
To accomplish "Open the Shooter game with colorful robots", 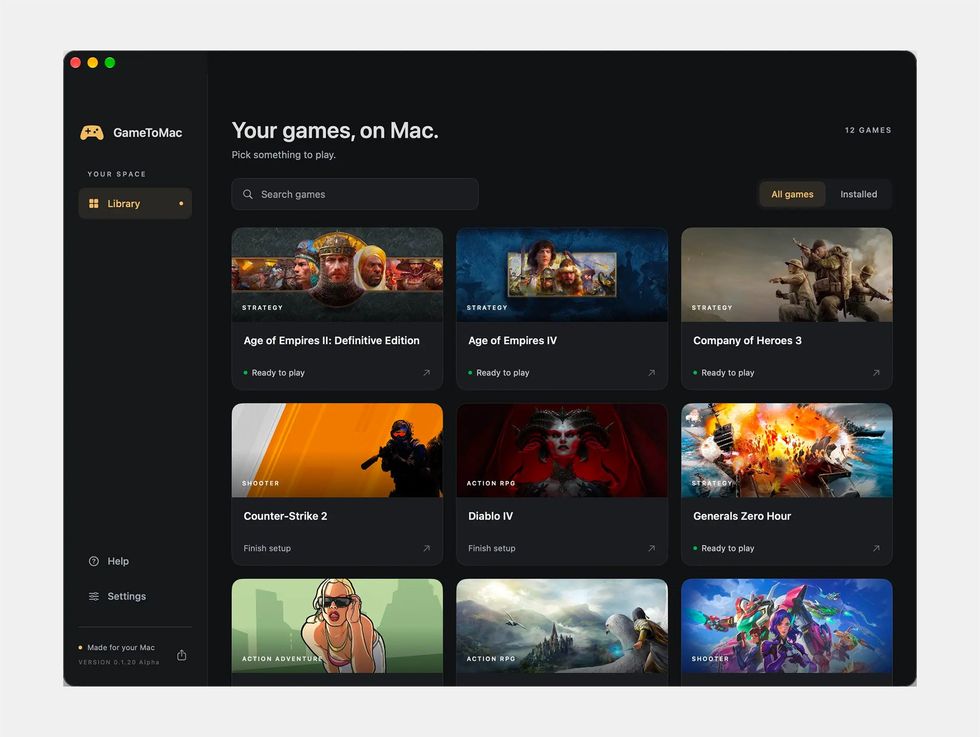I will coord(787,626).
